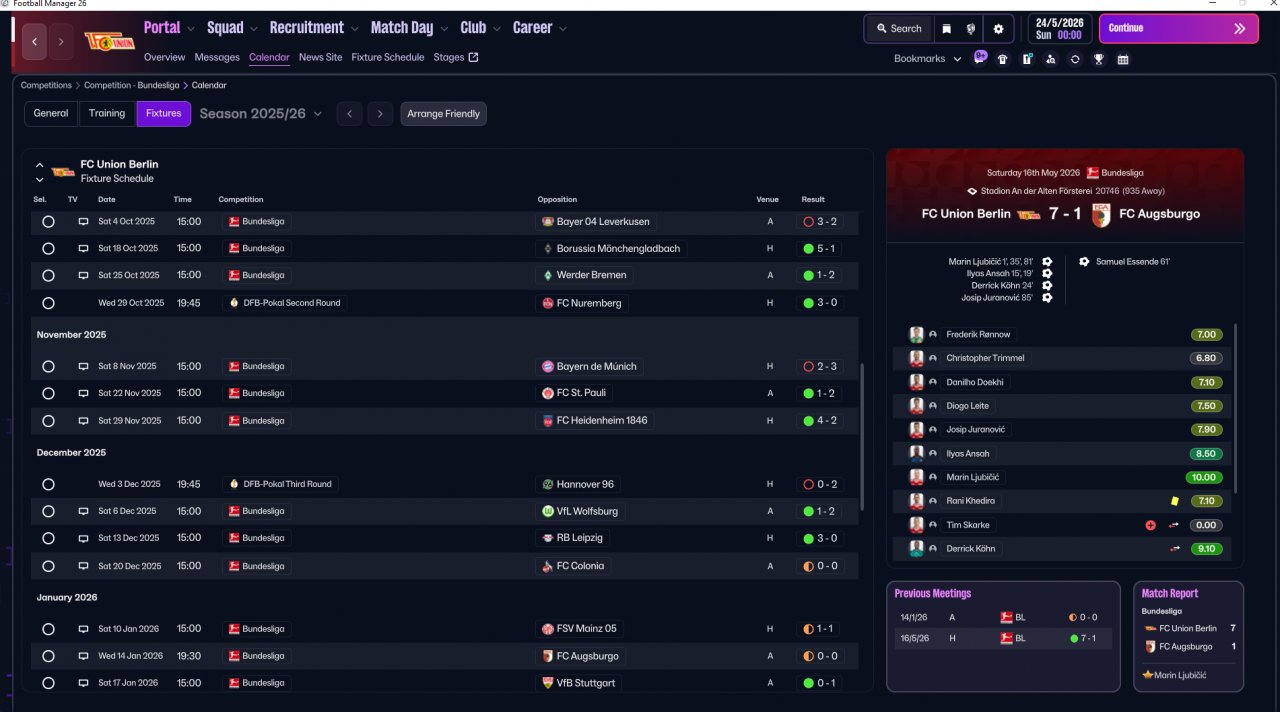Collapse the FC Union Berlin fixture schedule expander

(40, 165)
